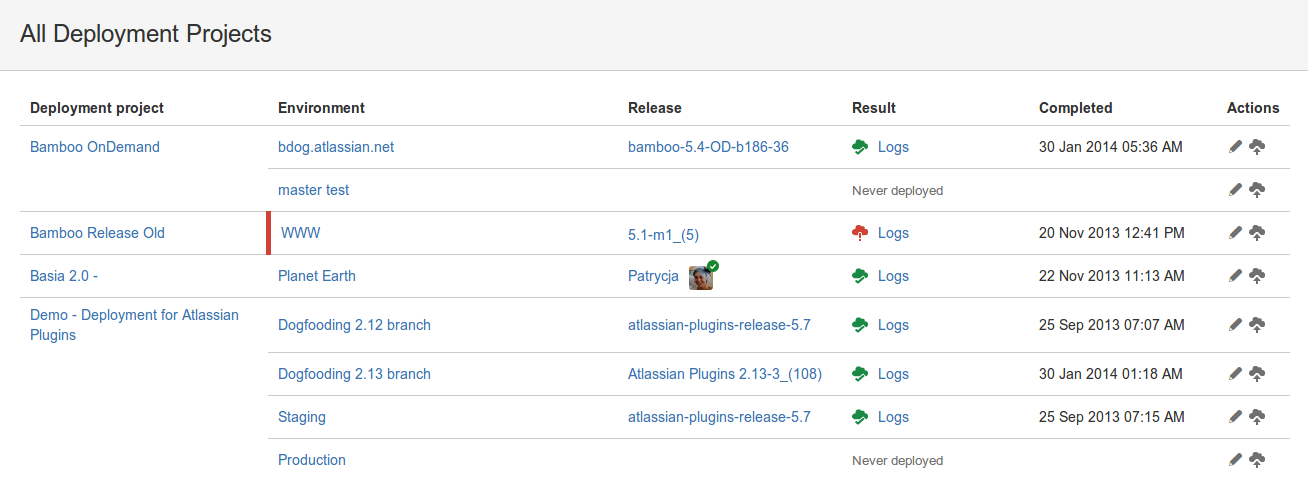The width and height of the screenshot is (1308, 480).
Task: Click deploy cloud icon for bdog.atlassian.net row
Action: click(x=1257, y=147)
